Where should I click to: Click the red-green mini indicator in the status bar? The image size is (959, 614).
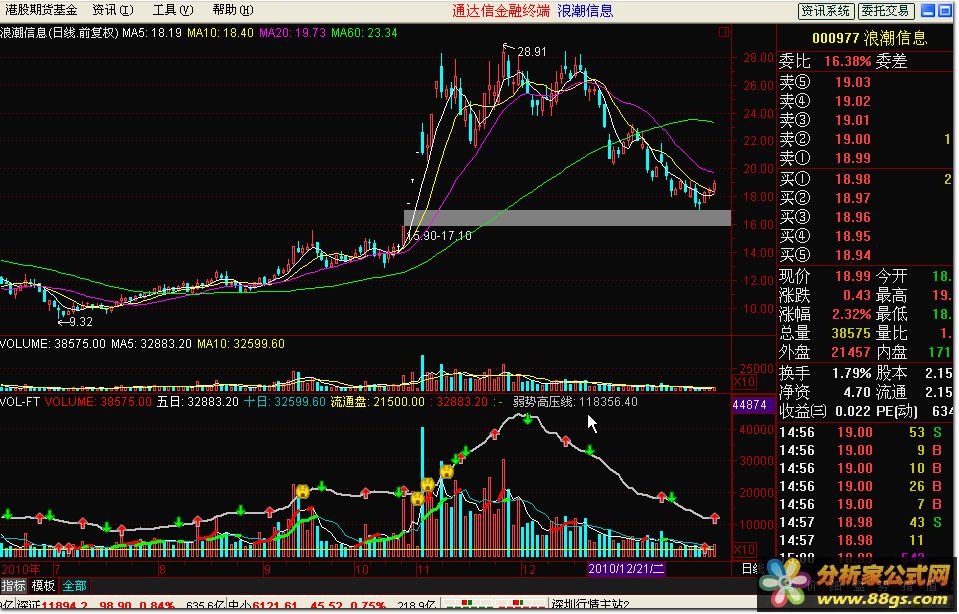tap(494, 605)
